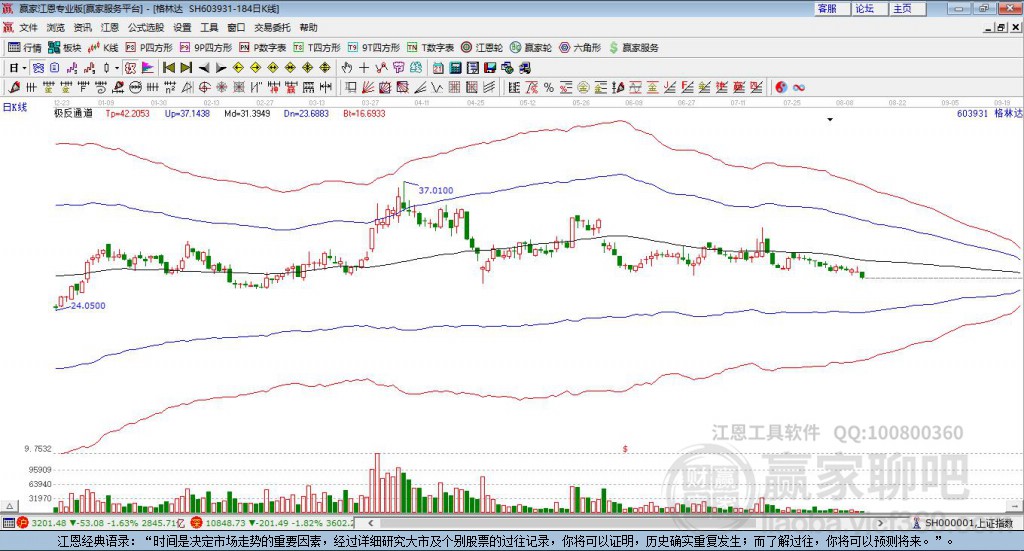Expand panel with triangle at bottom-left of volume
This screenshot has width=1024, height=551.
tap(9, 506)
